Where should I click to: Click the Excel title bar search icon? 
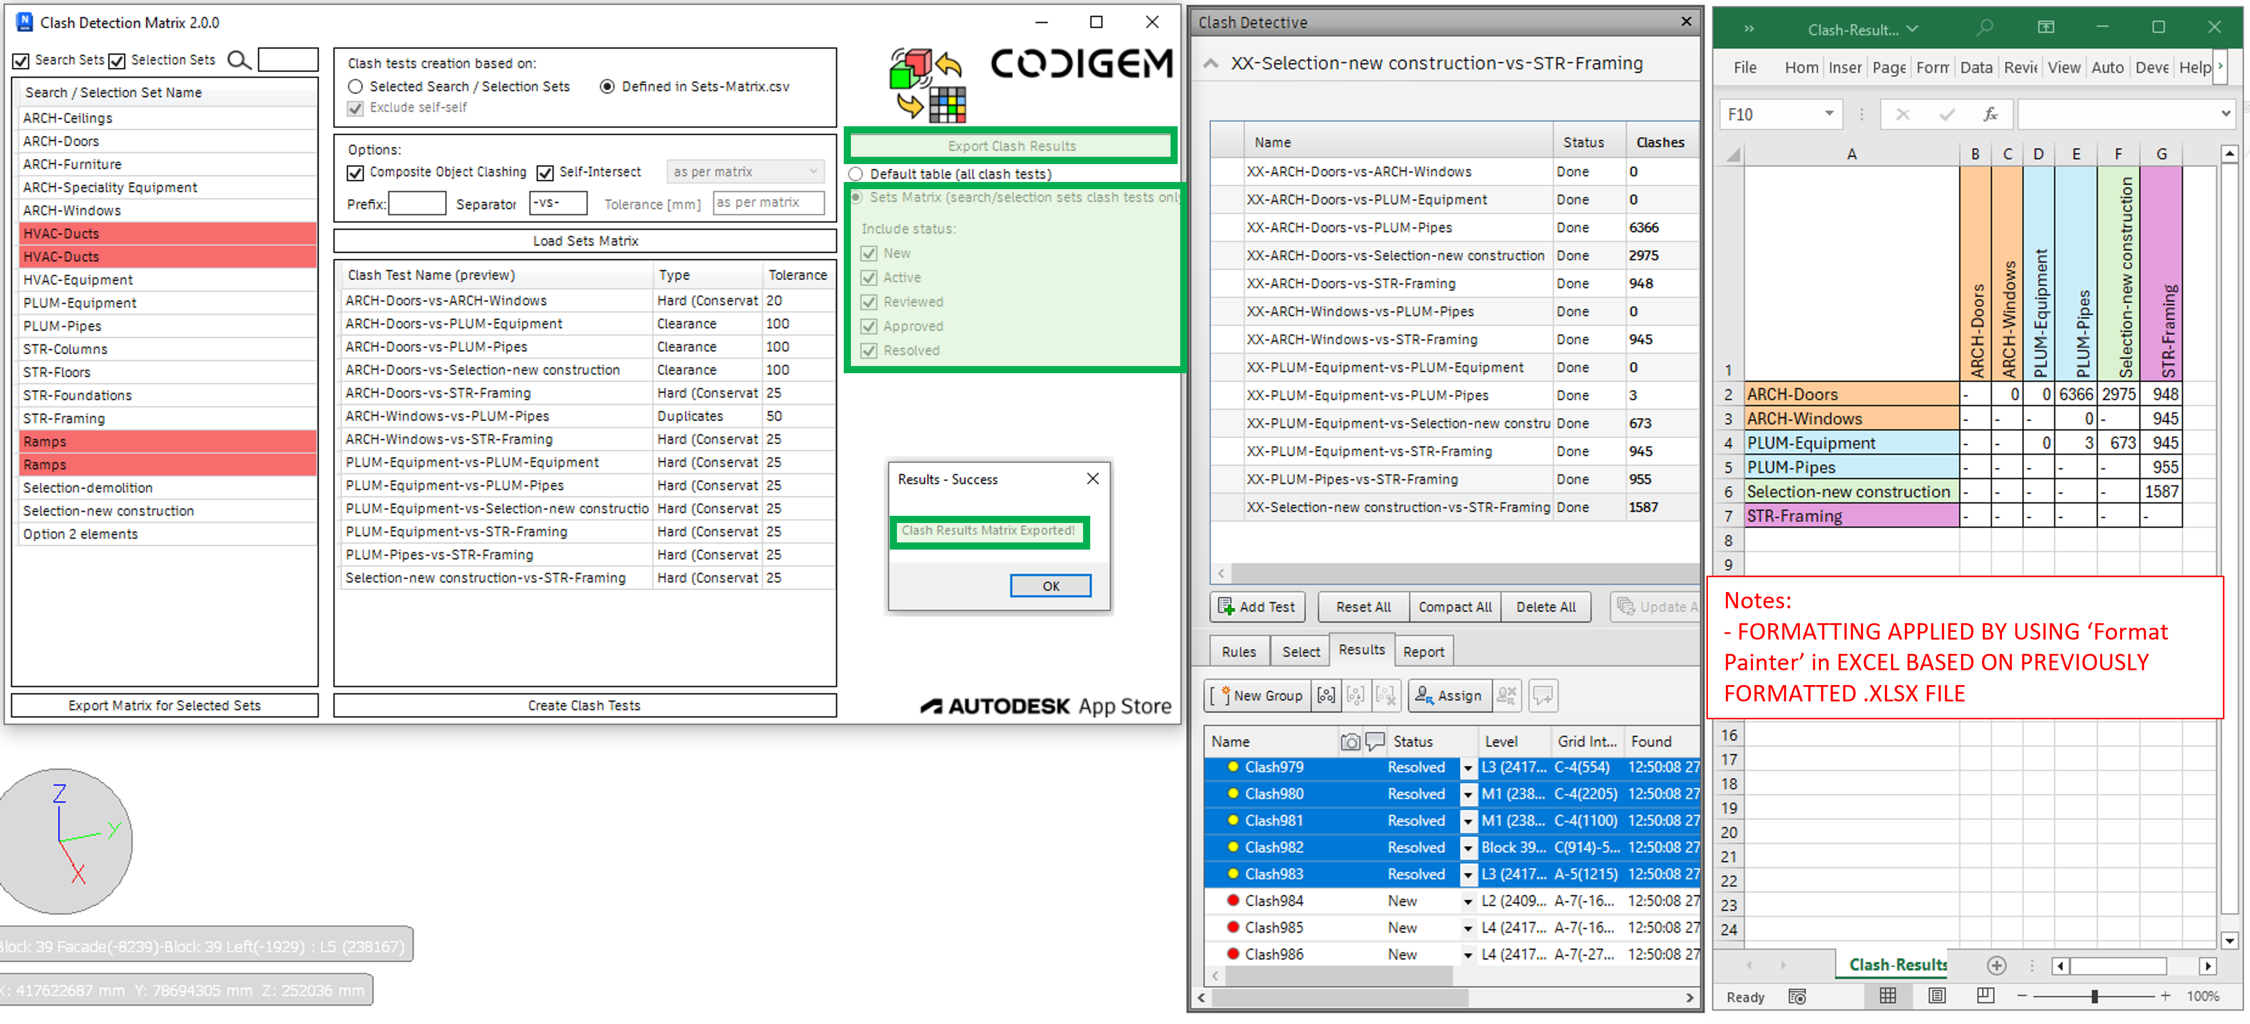click(1985, 28)
